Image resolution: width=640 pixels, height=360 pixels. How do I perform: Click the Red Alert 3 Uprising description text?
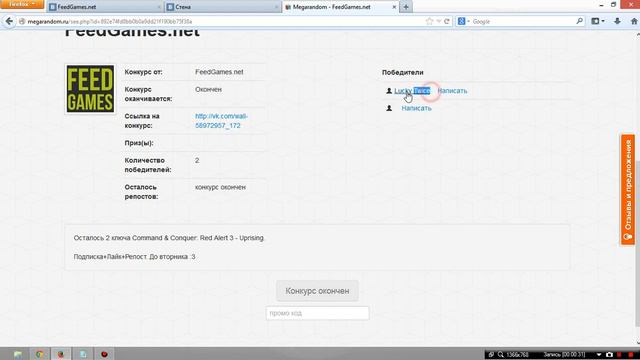tap(169, 238)
